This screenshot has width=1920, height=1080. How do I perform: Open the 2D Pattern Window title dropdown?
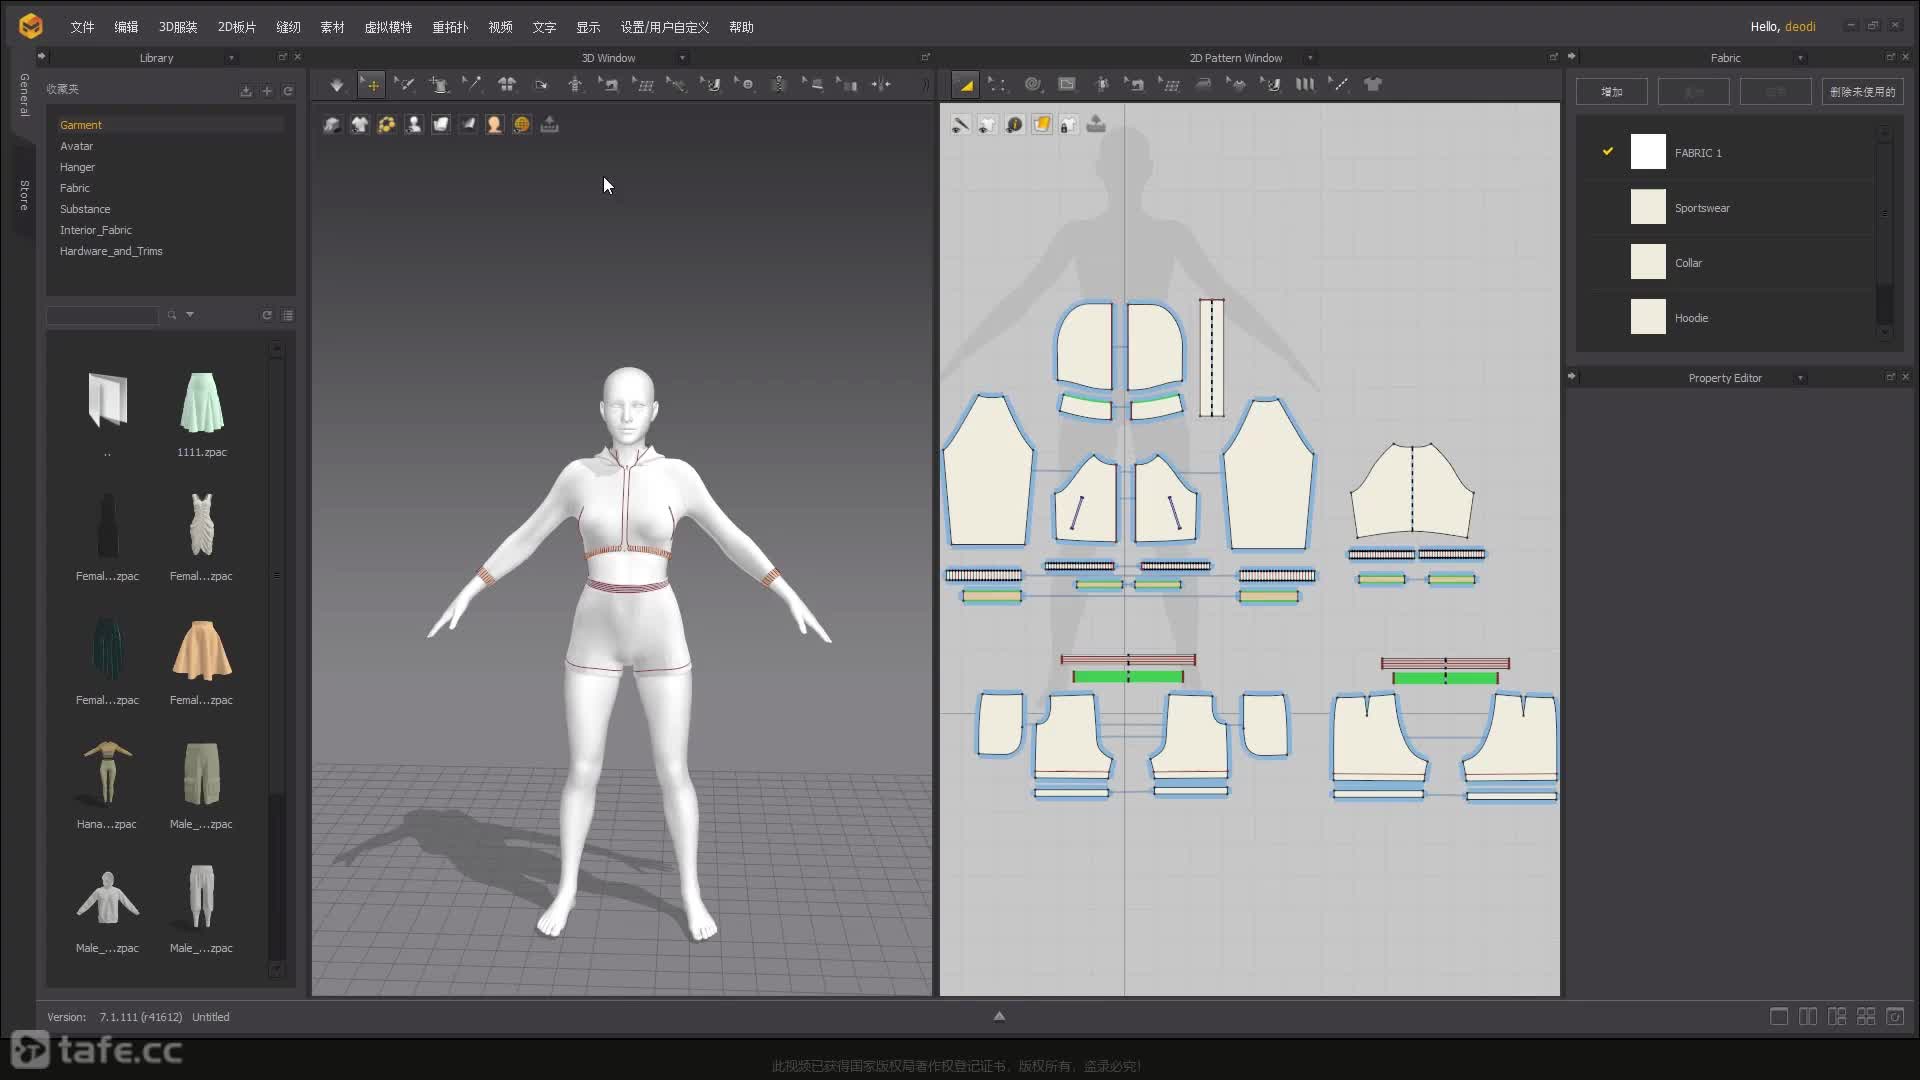click(x=1310, y=58)
